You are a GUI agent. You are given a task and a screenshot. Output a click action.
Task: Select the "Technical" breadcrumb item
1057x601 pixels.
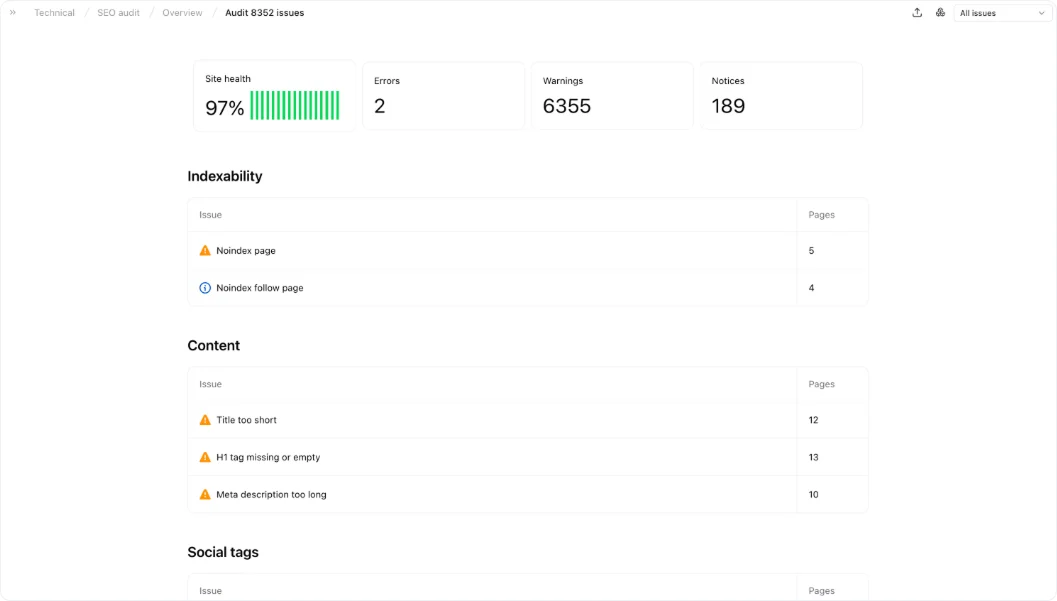click(53, 12)
